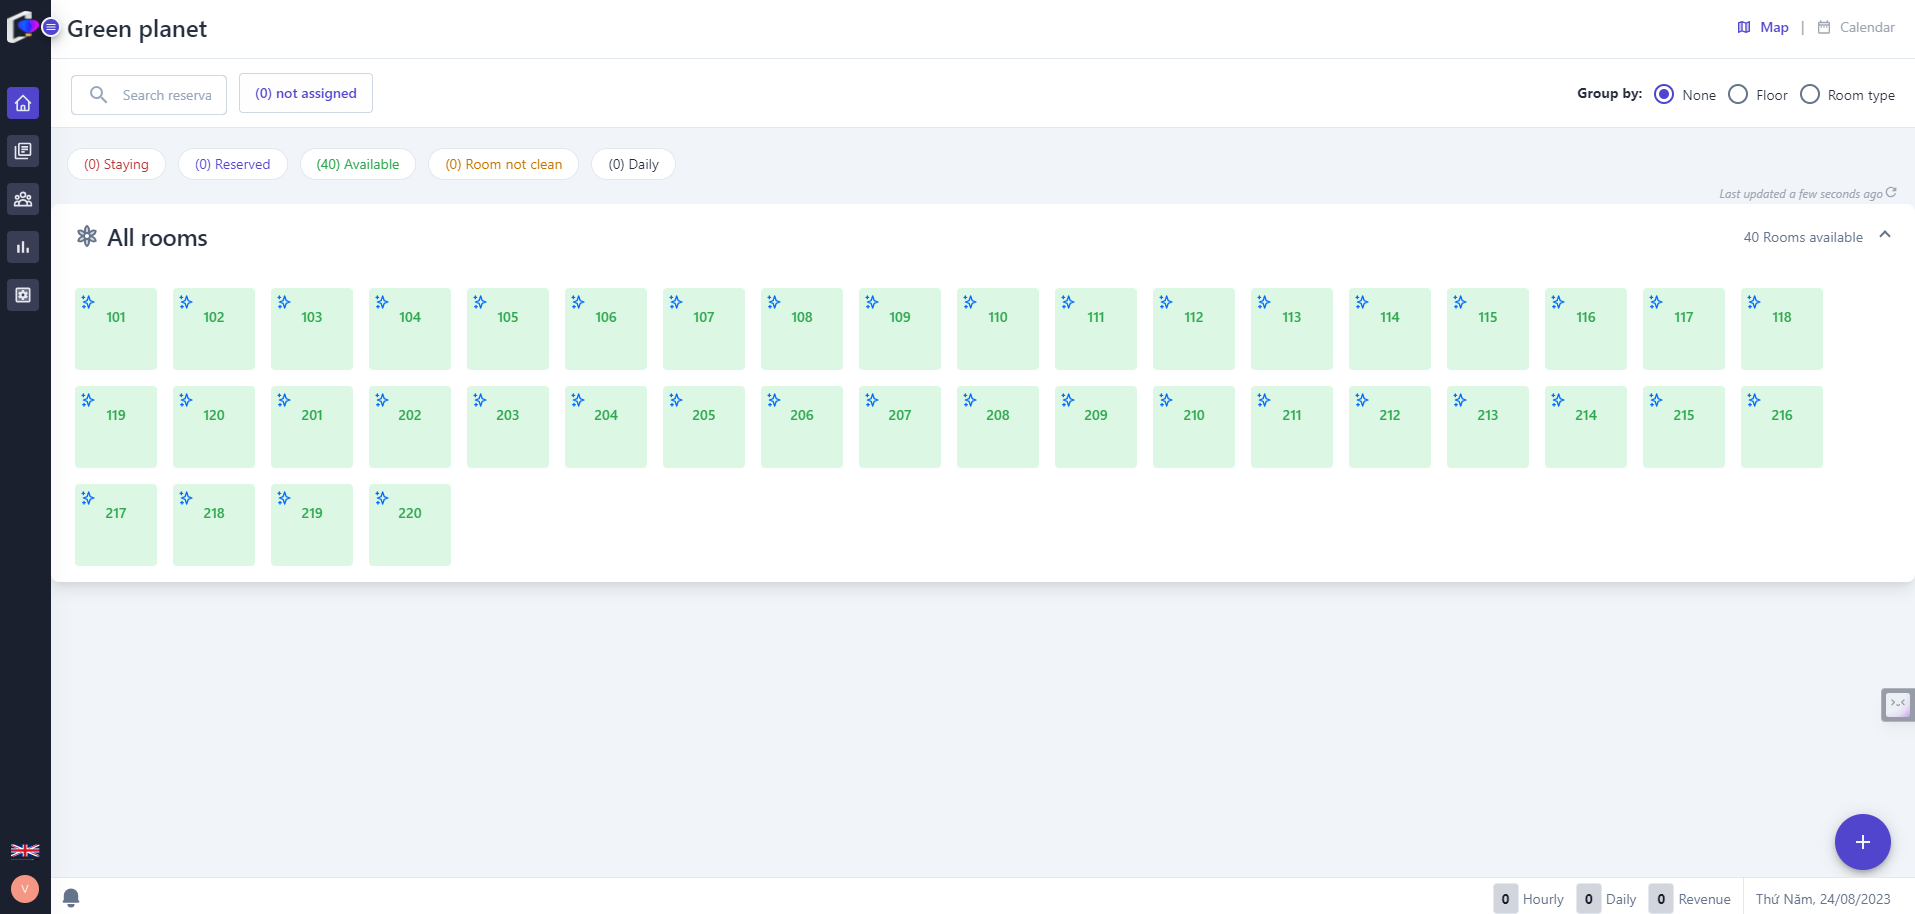Group rooms by Floor
Screen dimensions: 1915x914
(x=1738, y=95)
